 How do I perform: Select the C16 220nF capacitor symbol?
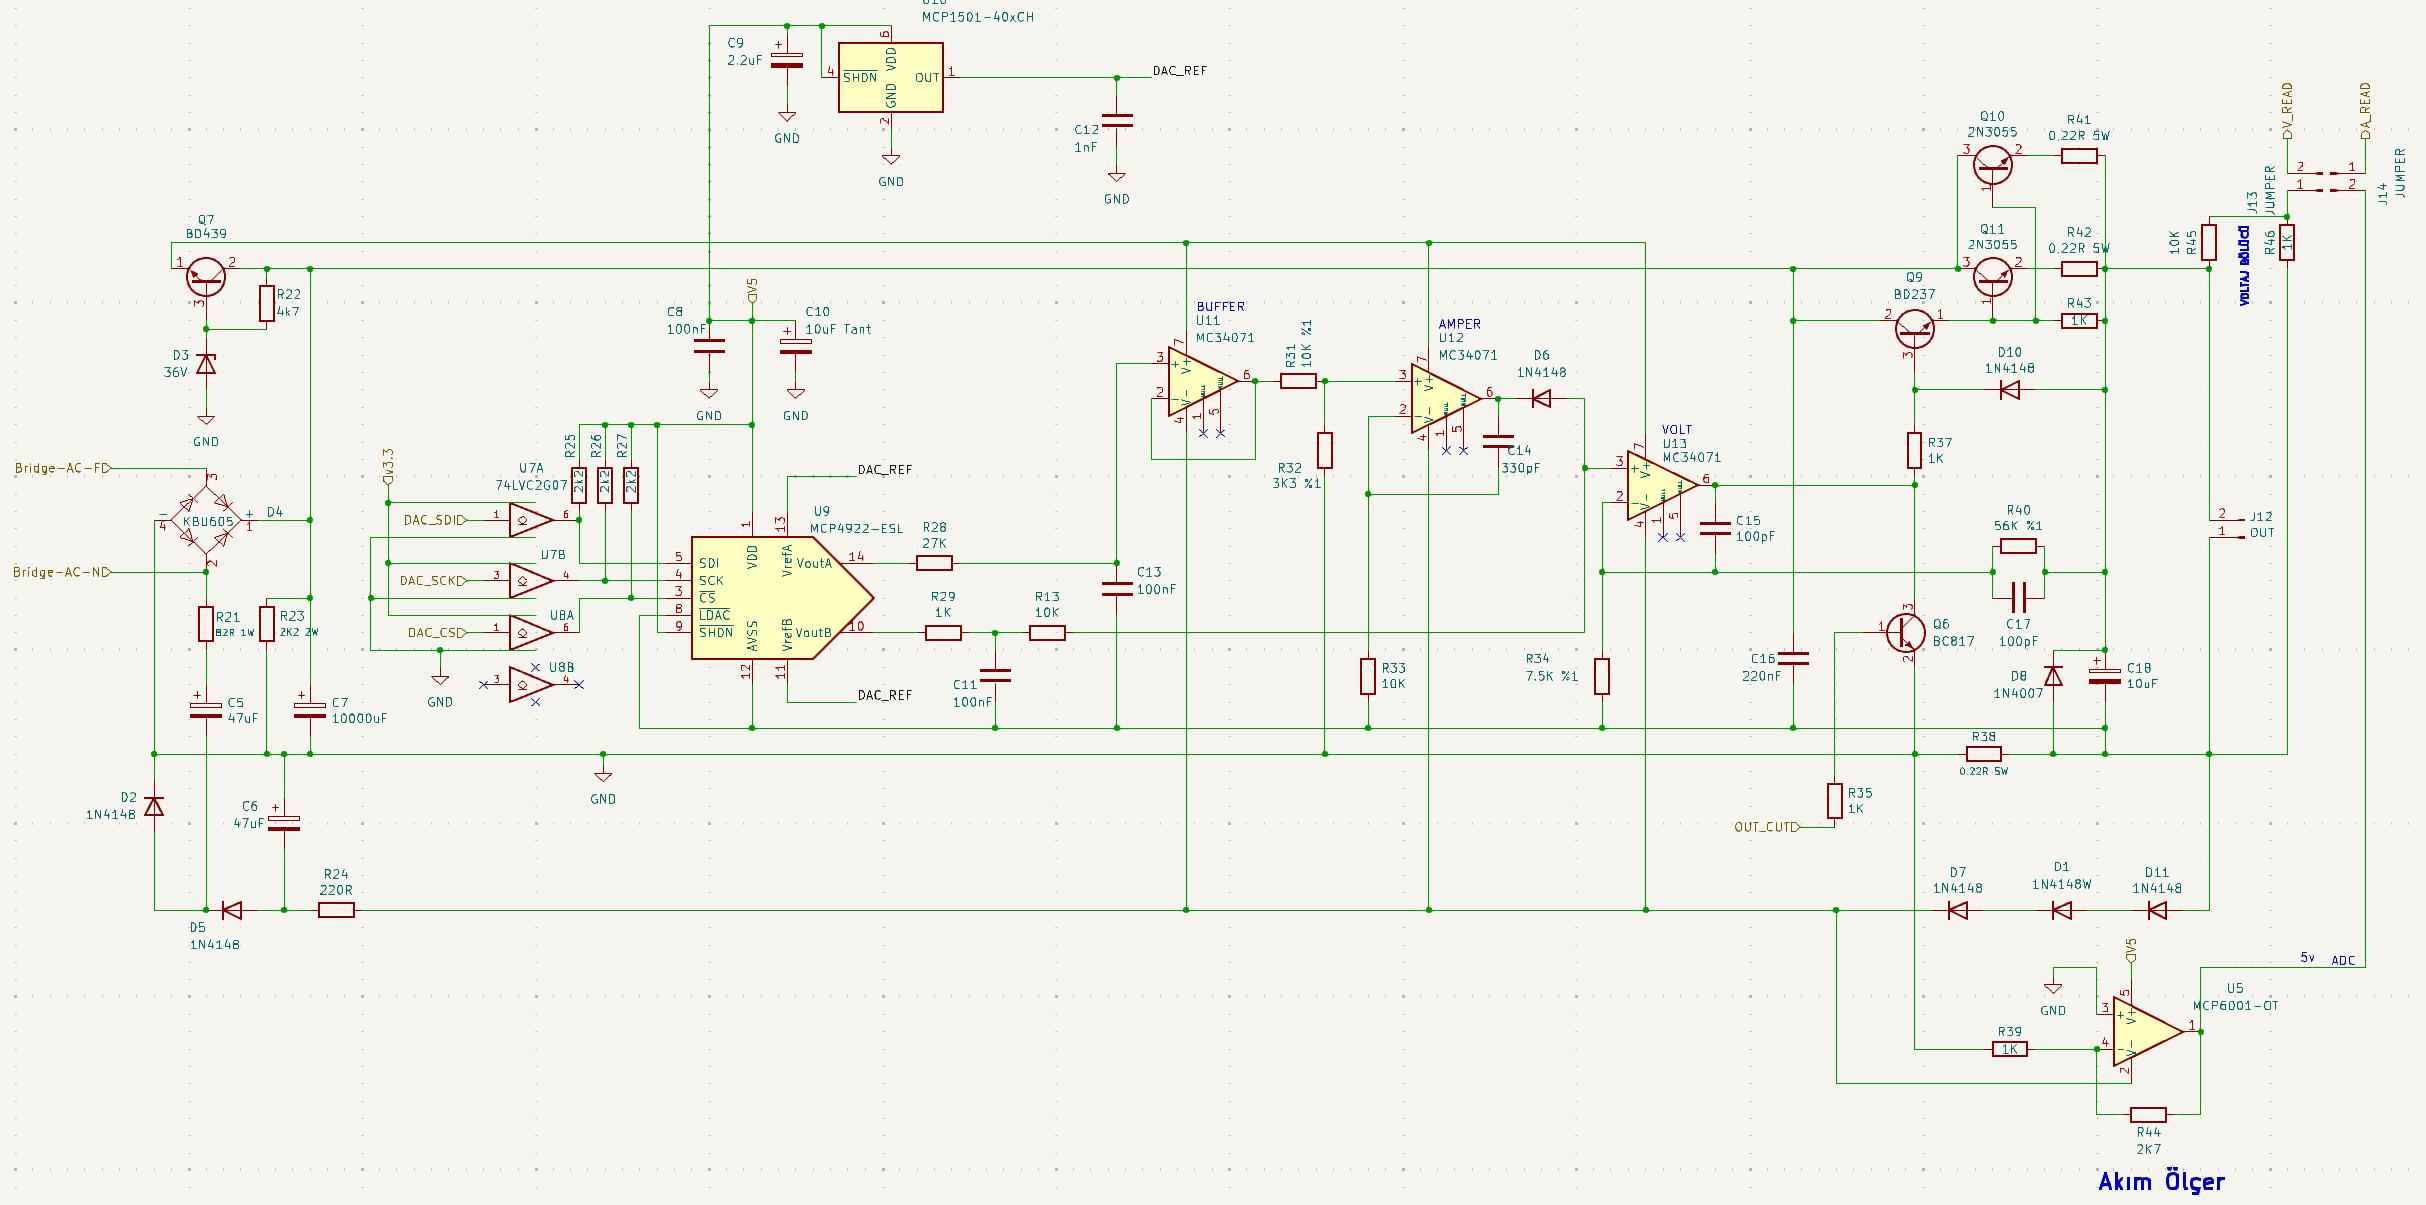1793,658
